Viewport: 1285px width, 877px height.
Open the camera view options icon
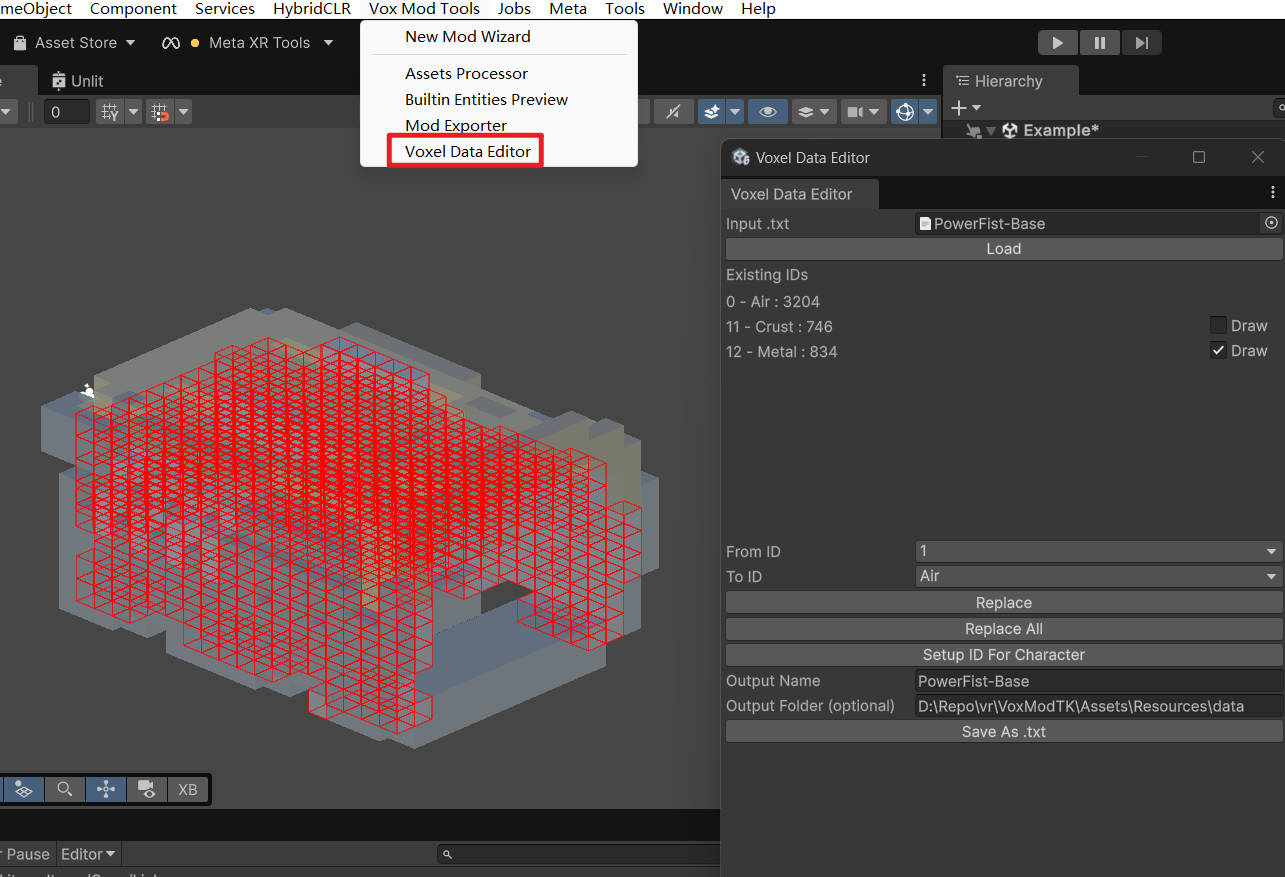coord(856,111)
